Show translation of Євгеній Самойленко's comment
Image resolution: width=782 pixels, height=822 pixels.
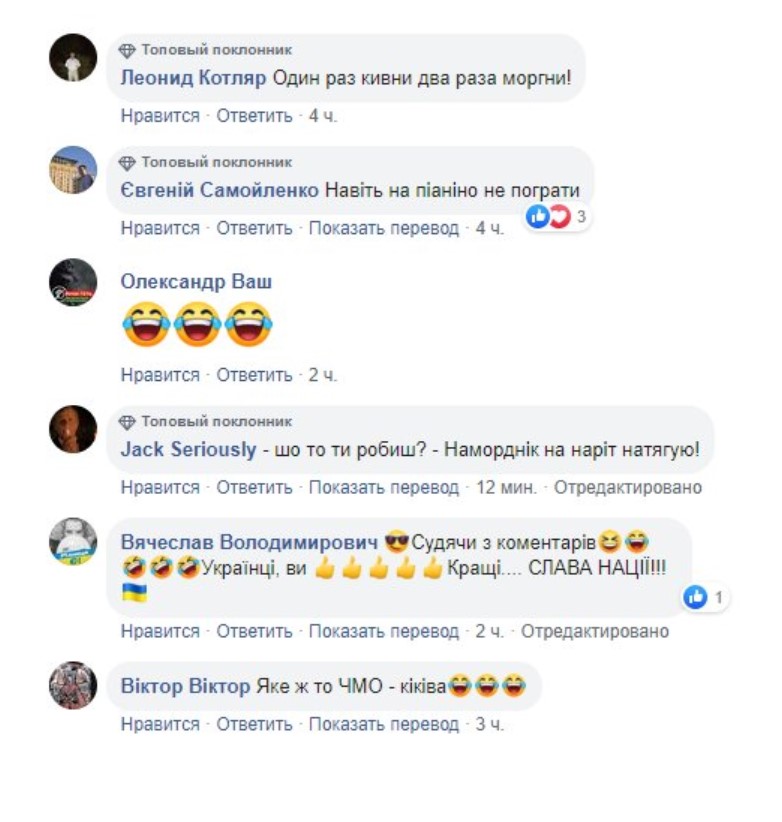tap(384, 229)
